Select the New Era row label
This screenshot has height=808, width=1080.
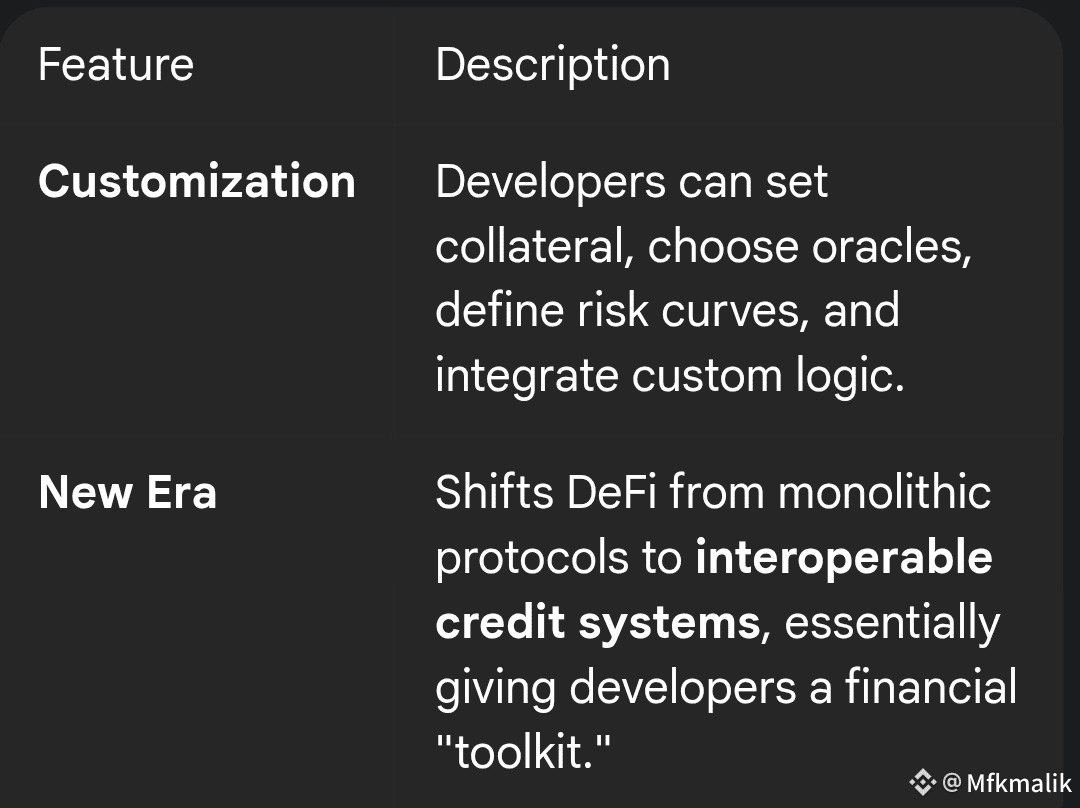[x=127, y=493]
